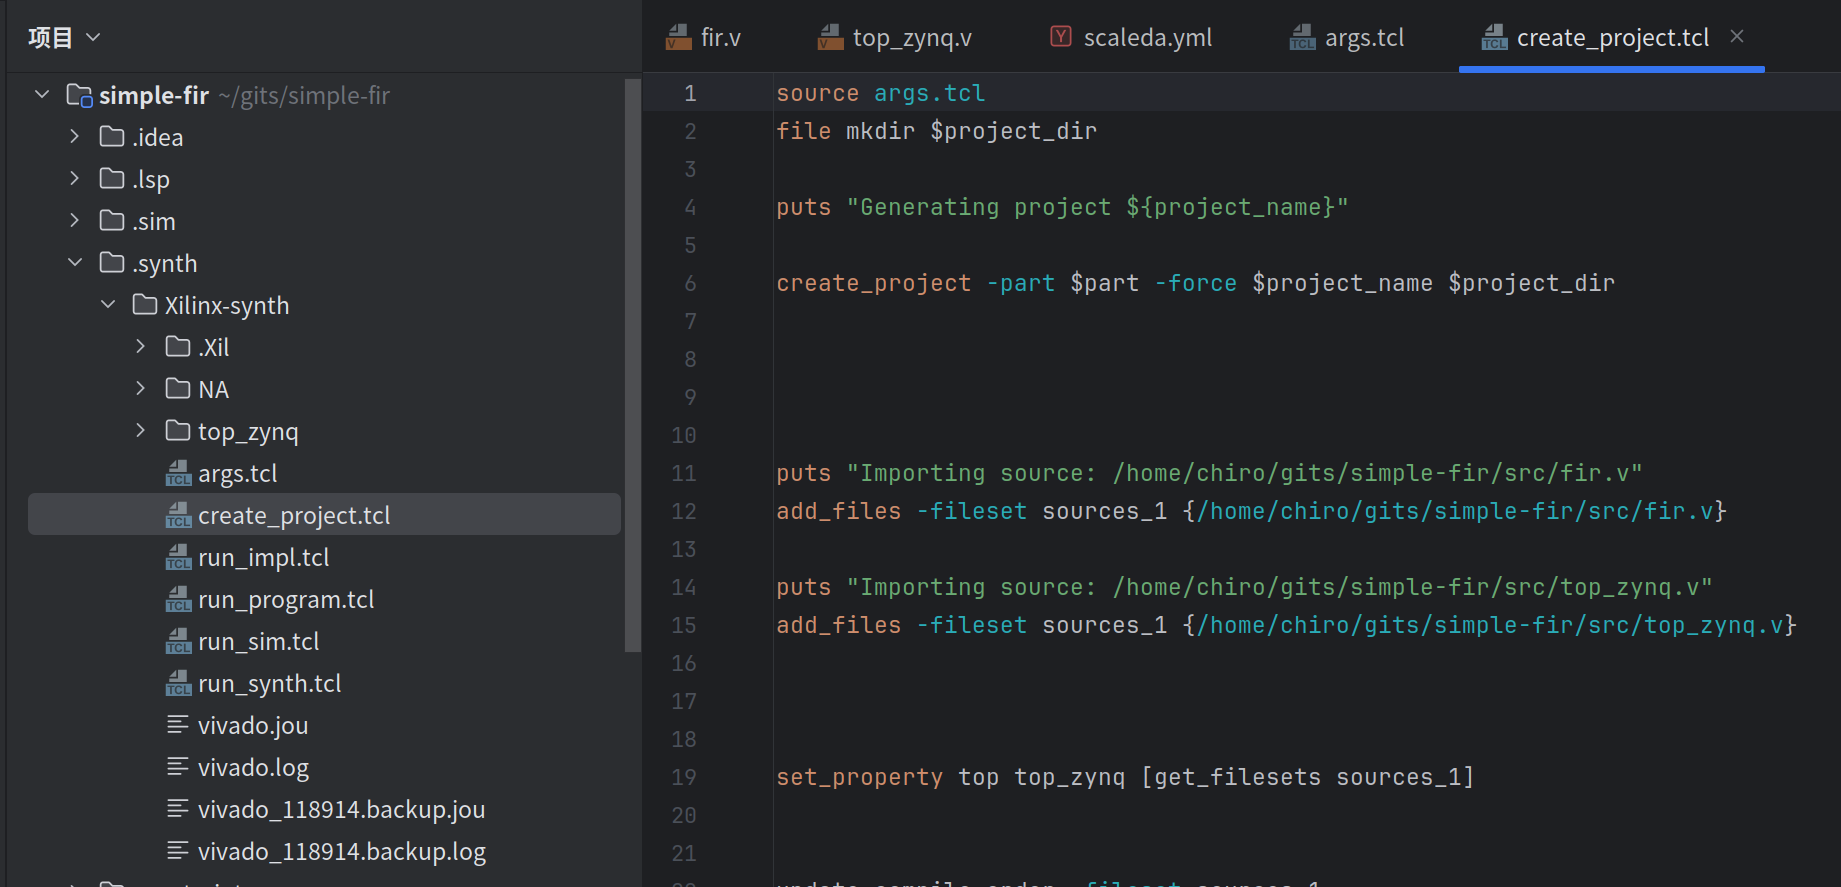The image size is (1841, 887).
Task: Click the Verilog icon on top_zynq.v tab
Action: pos(831,37)
